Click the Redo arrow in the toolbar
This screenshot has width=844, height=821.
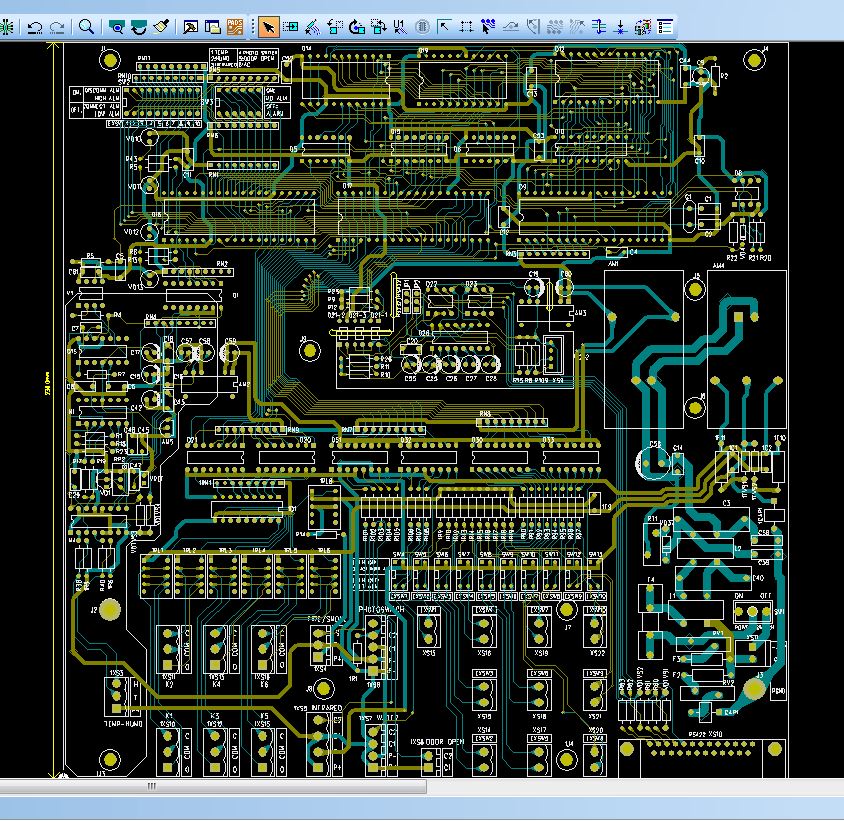pyautogui.click(x=57, y=27)
